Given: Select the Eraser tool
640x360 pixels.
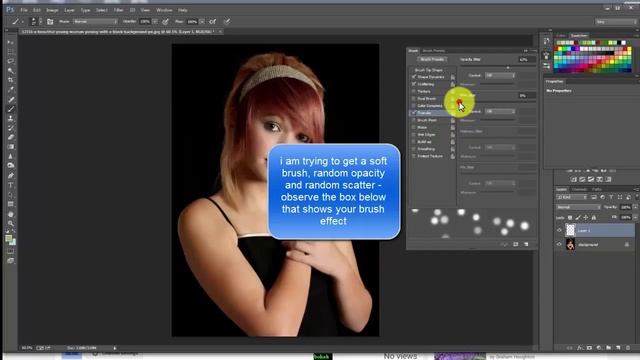Looking at the screenshot, I should [11, 137].
